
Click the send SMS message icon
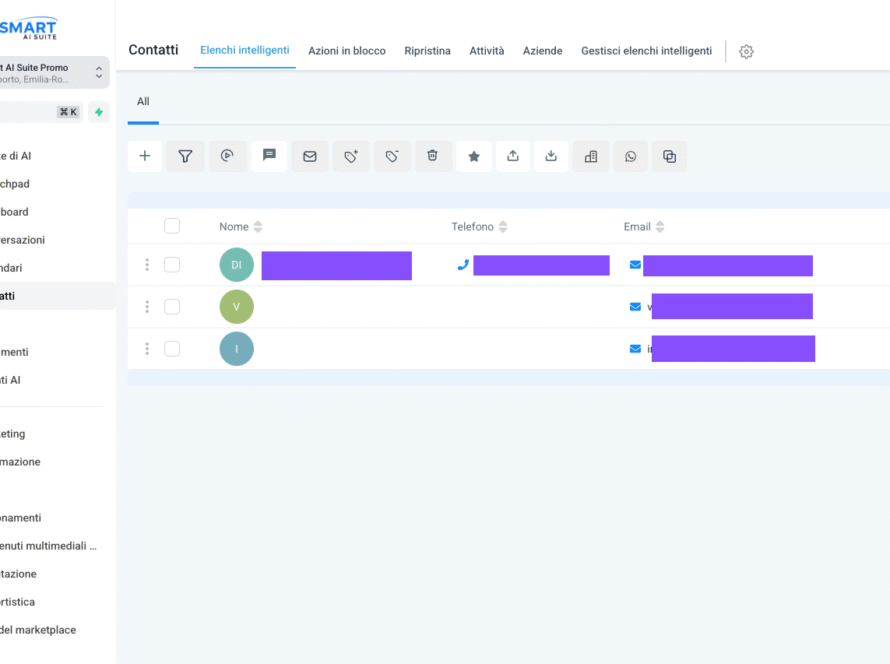pos(269,156)
